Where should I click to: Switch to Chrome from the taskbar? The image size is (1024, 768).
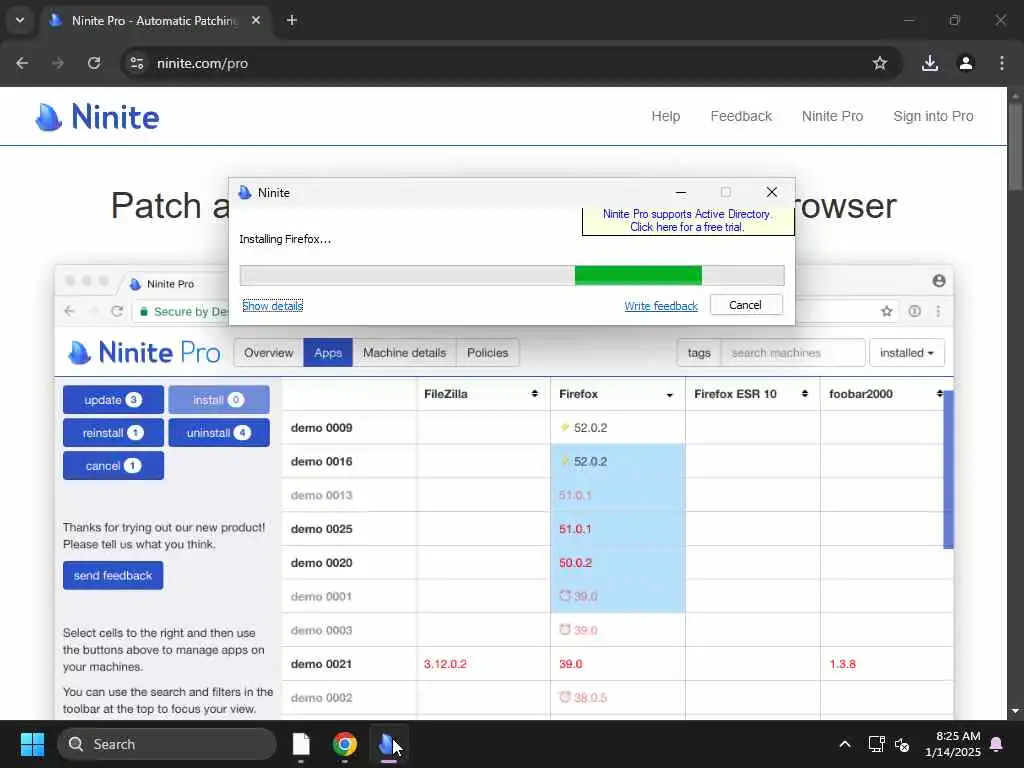(345, 744)
